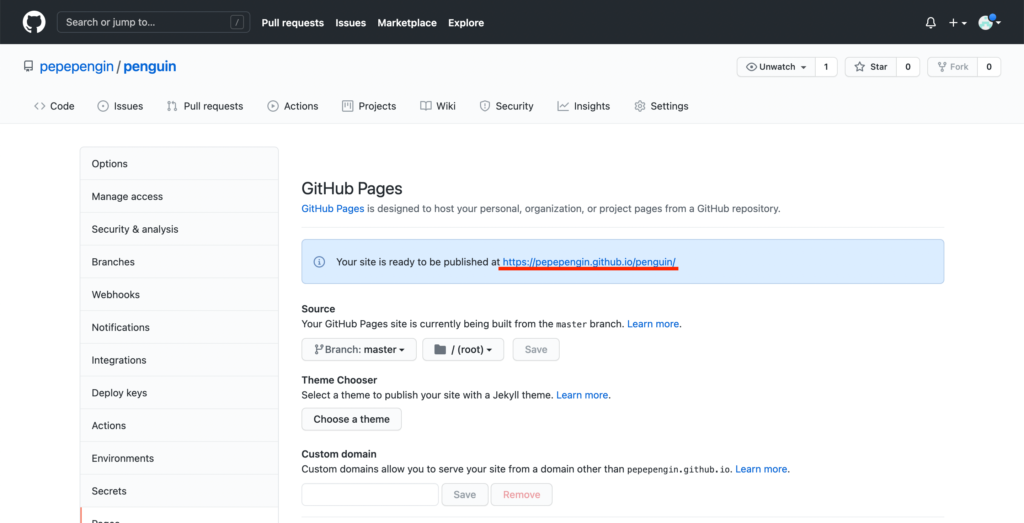
Task: Click the repository book icon
Action: pyautogui.click(x=28, y=67)
